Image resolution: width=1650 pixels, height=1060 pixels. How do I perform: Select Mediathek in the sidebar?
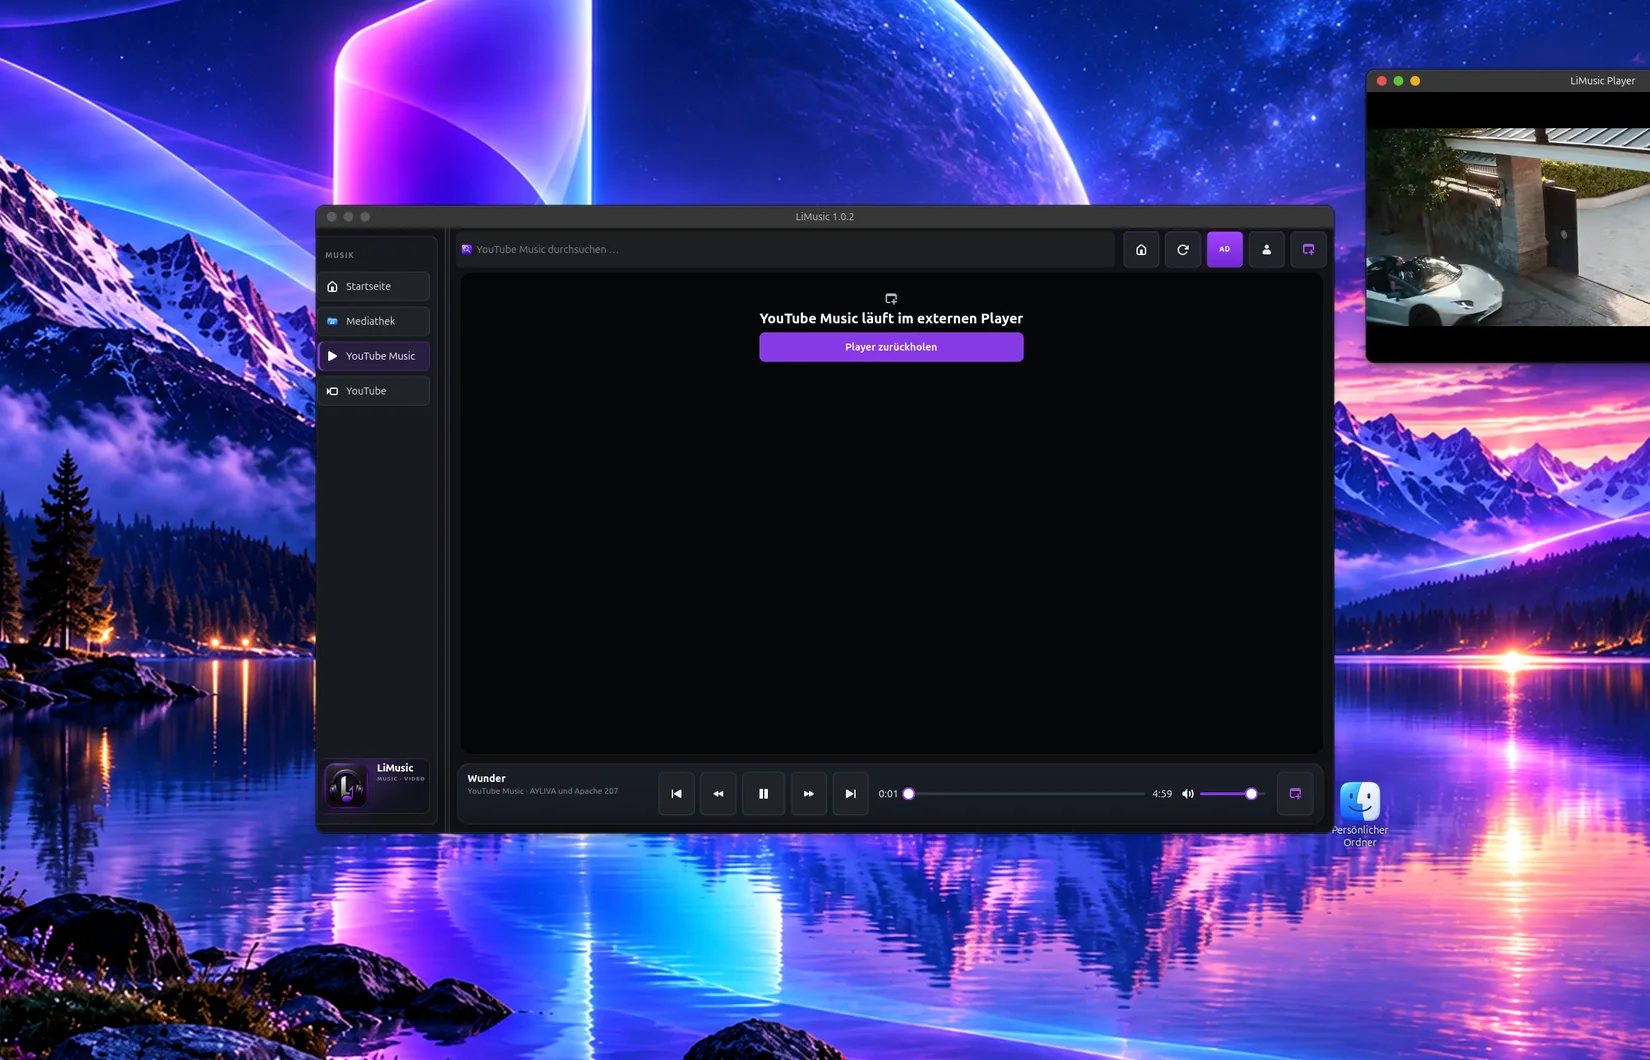click(375, 322)
